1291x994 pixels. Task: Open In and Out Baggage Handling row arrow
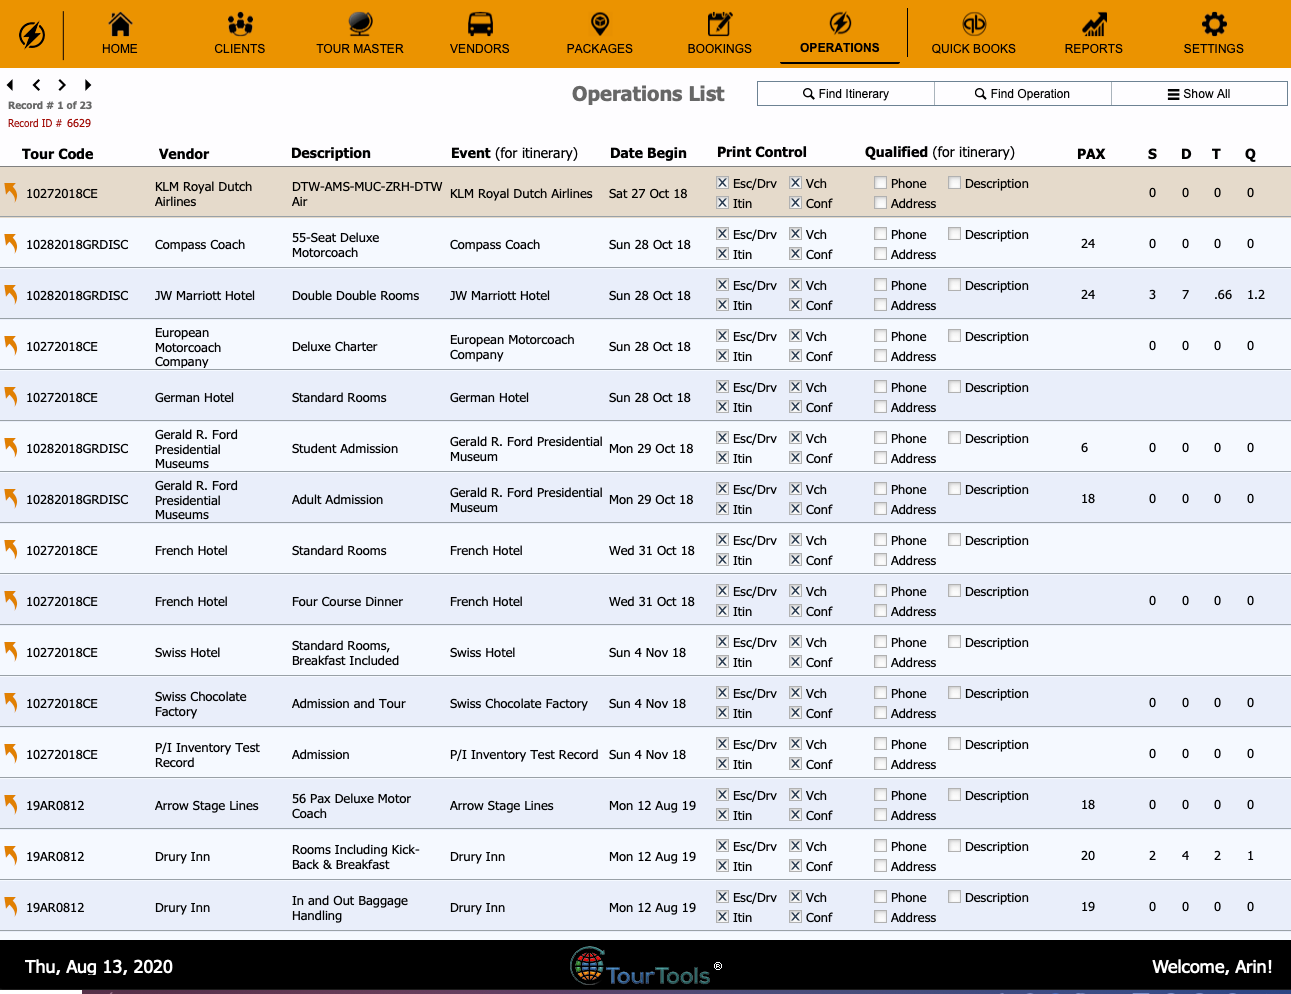click(11, 906)
